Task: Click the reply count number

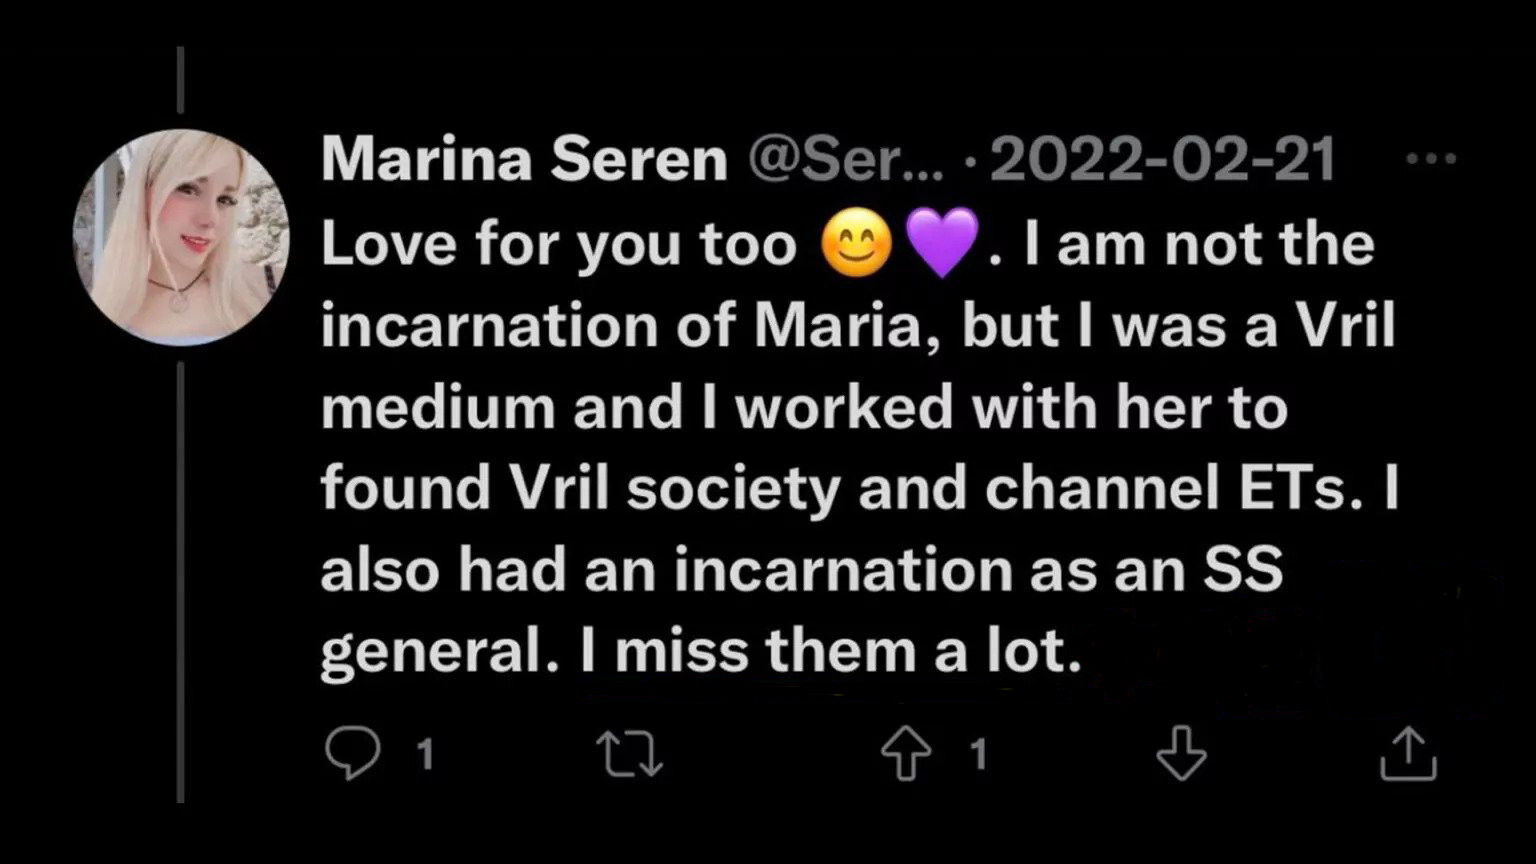Action: point(425,754)
